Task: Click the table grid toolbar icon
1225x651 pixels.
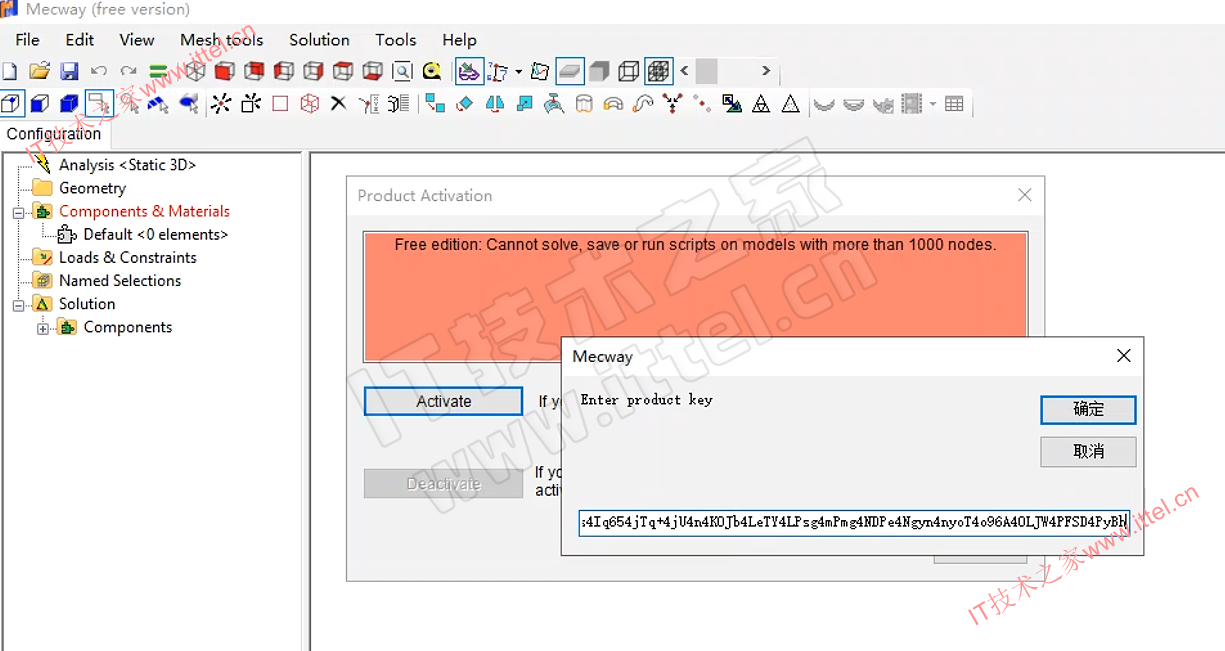Action: tap(954, 103)
